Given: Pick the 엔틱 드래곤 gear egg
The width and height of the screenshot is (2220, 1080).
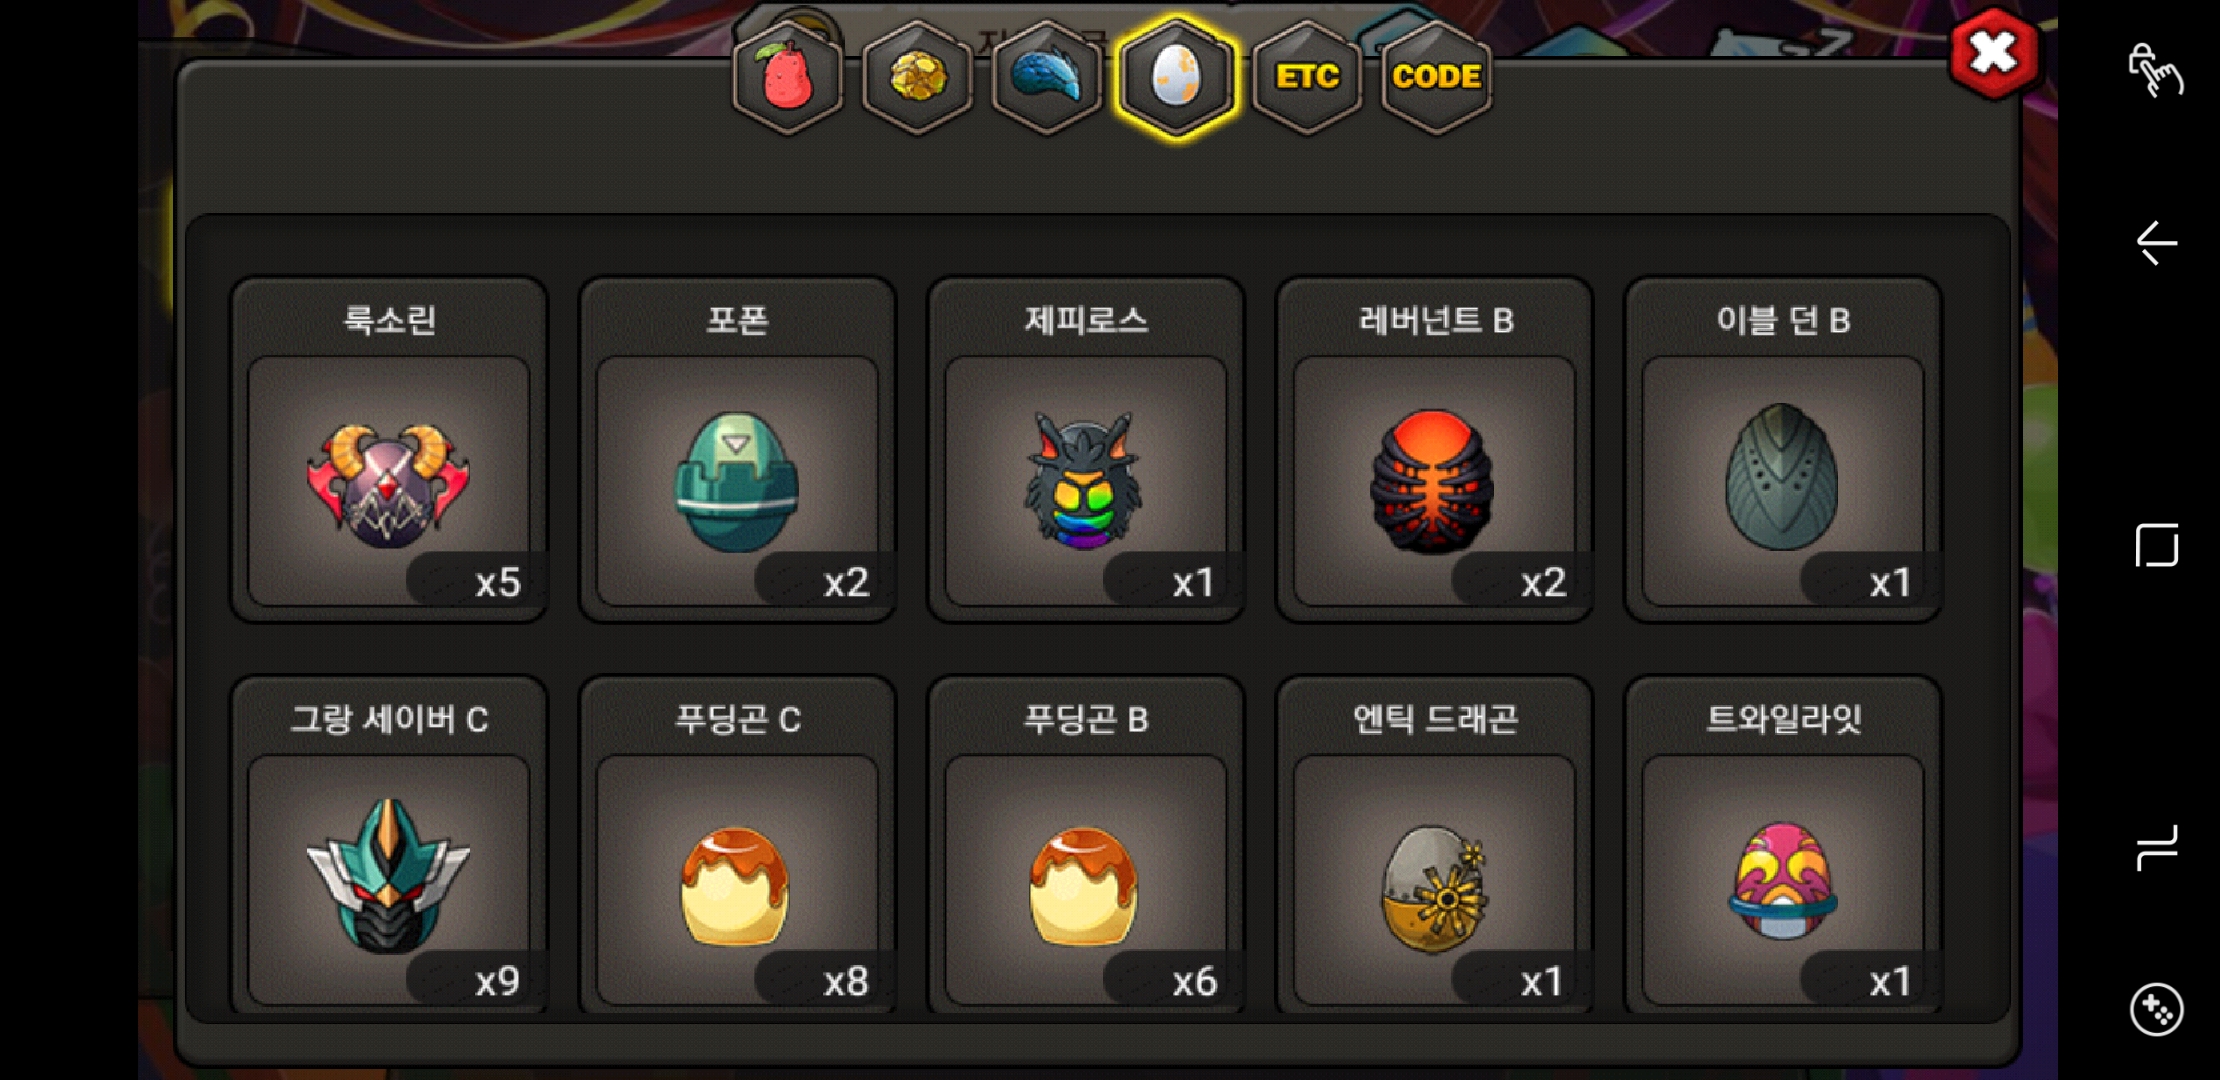Looking at the screenshot, I should click(x=1435, y=846).
